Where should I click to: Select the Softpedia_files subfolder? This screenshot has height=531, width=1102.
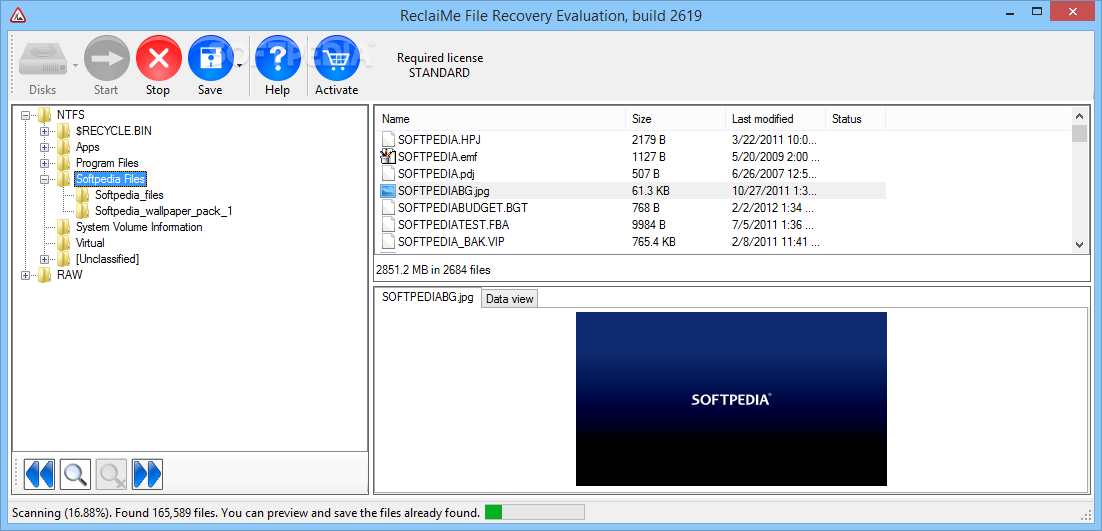point(129,195)
